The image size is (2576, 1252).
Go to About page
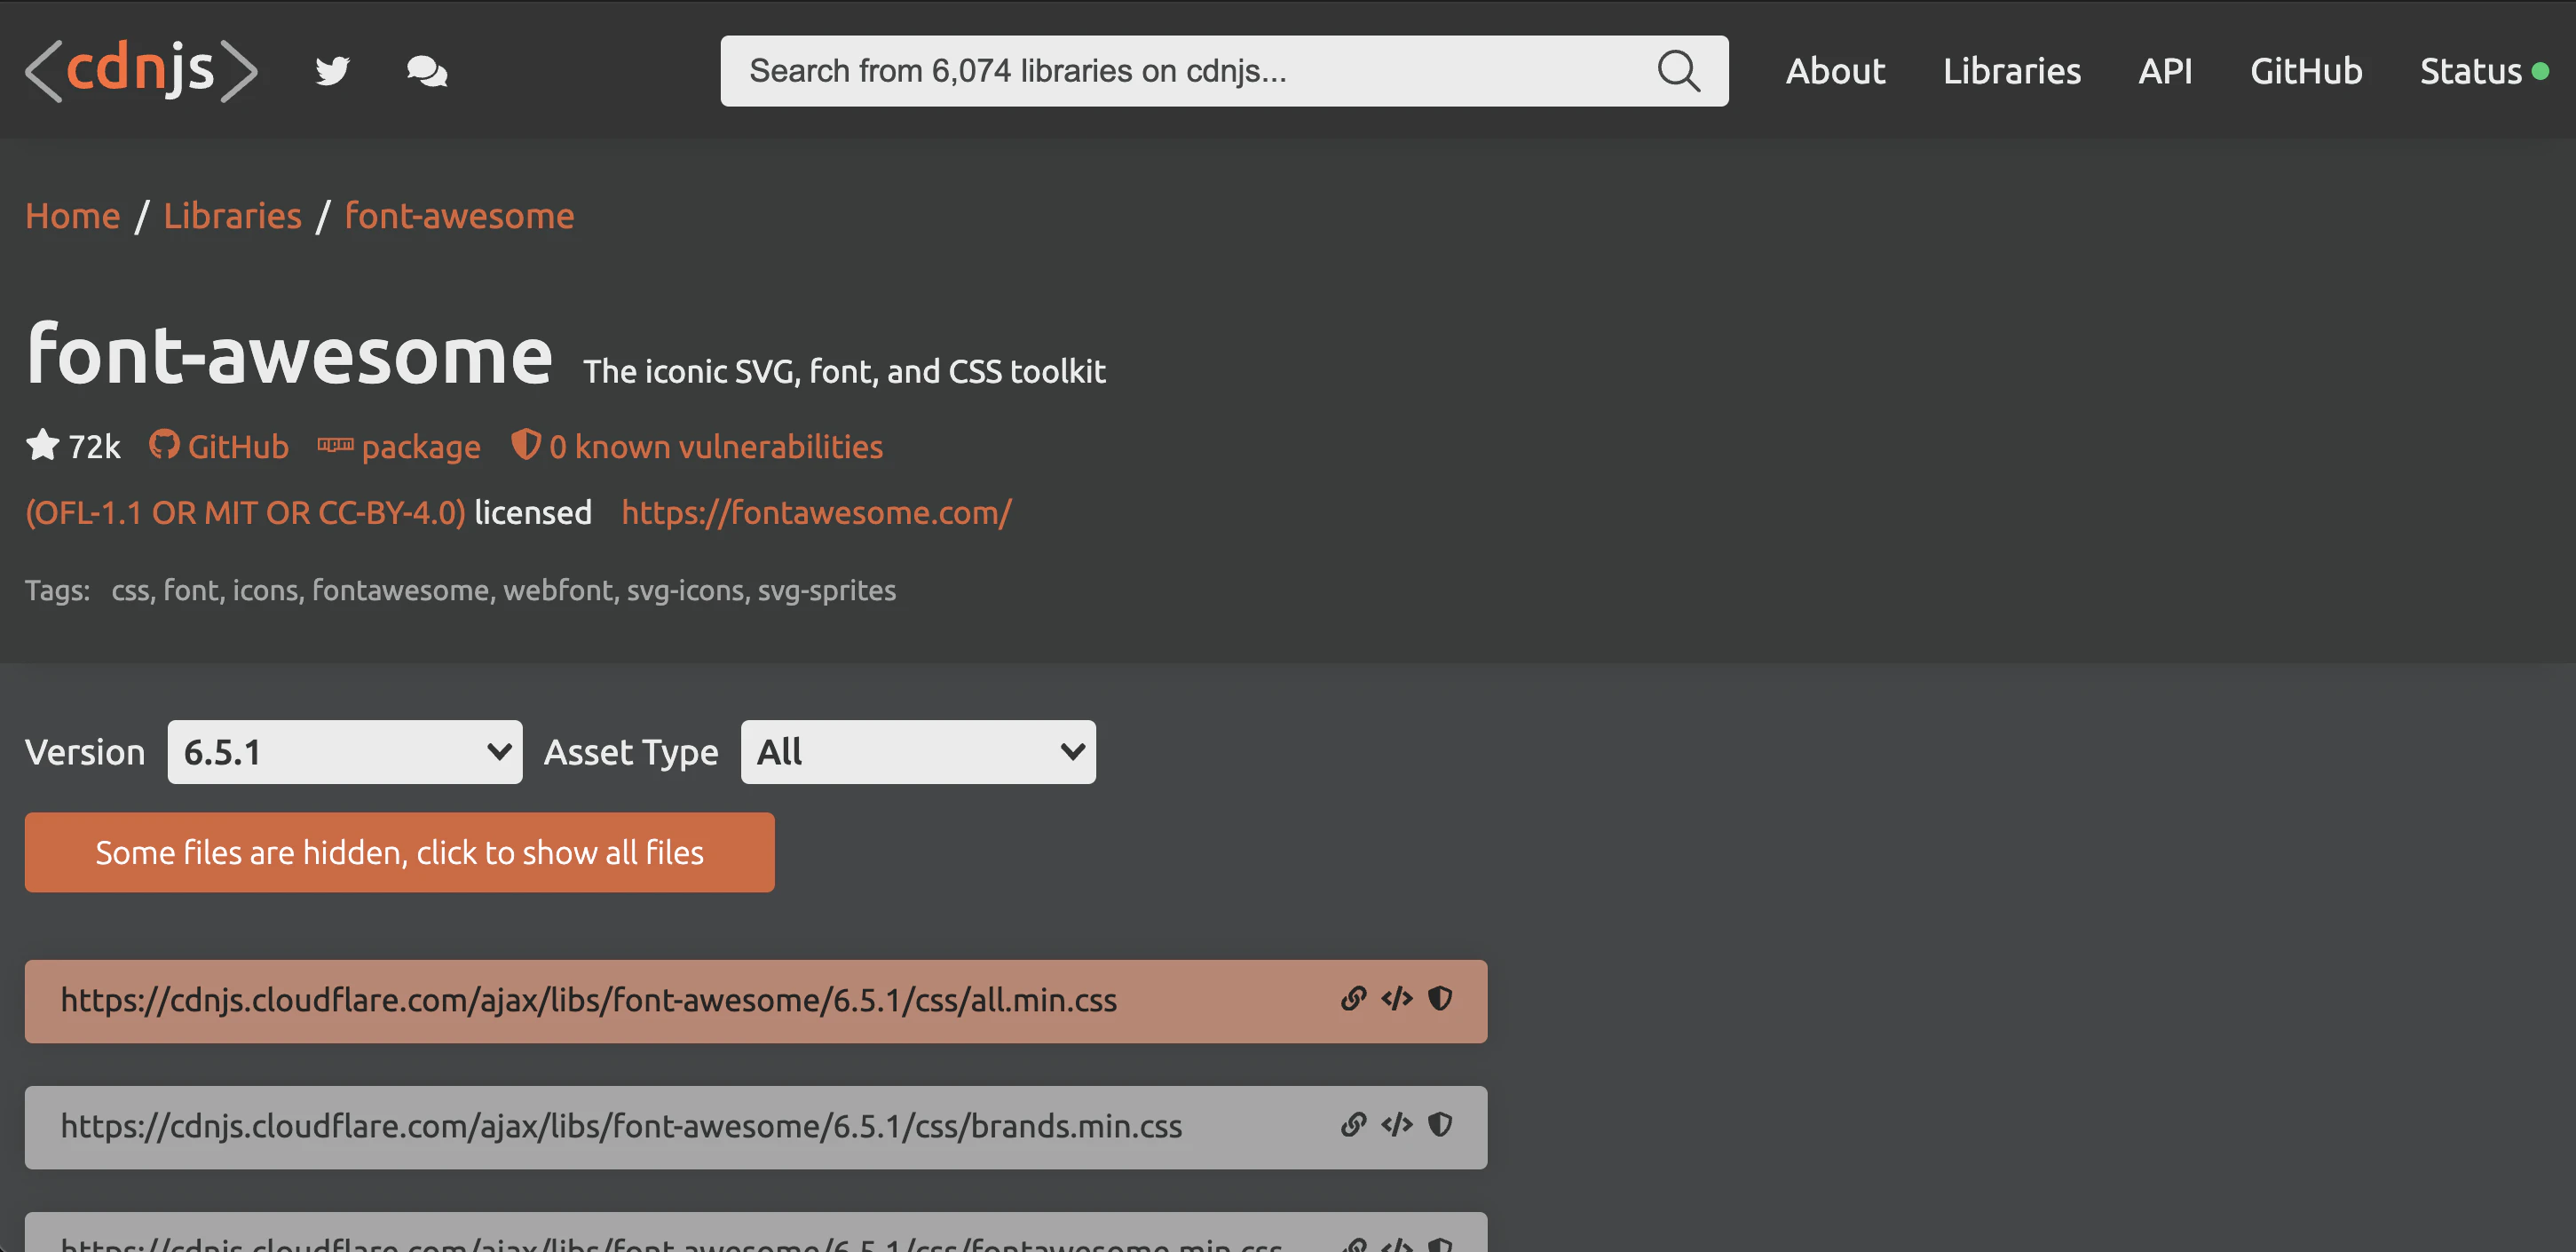(1835, 71)
